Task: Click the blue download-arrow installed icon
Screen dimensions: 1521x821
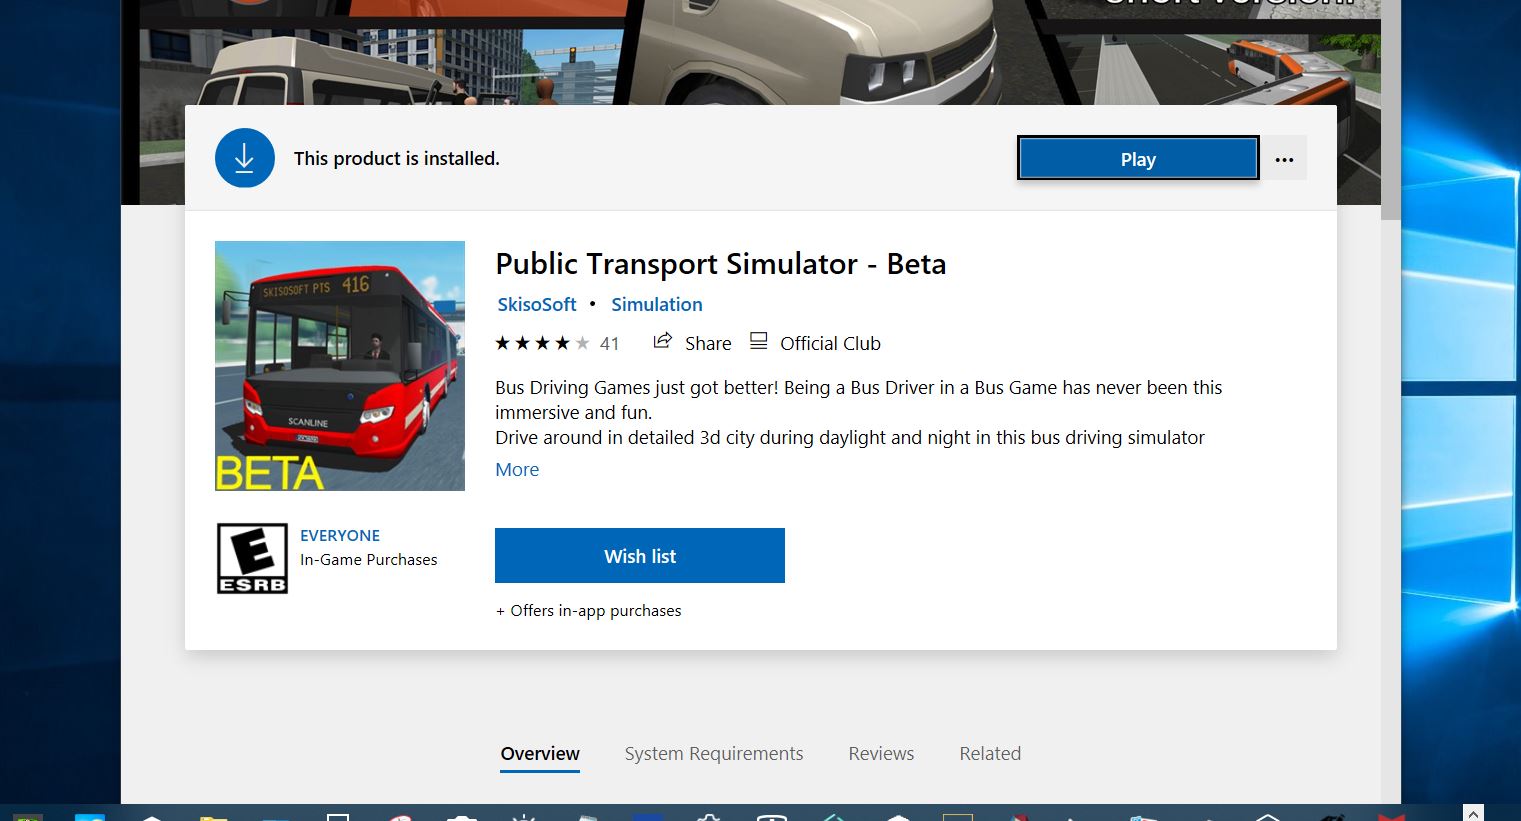Action: click(245, 158)
